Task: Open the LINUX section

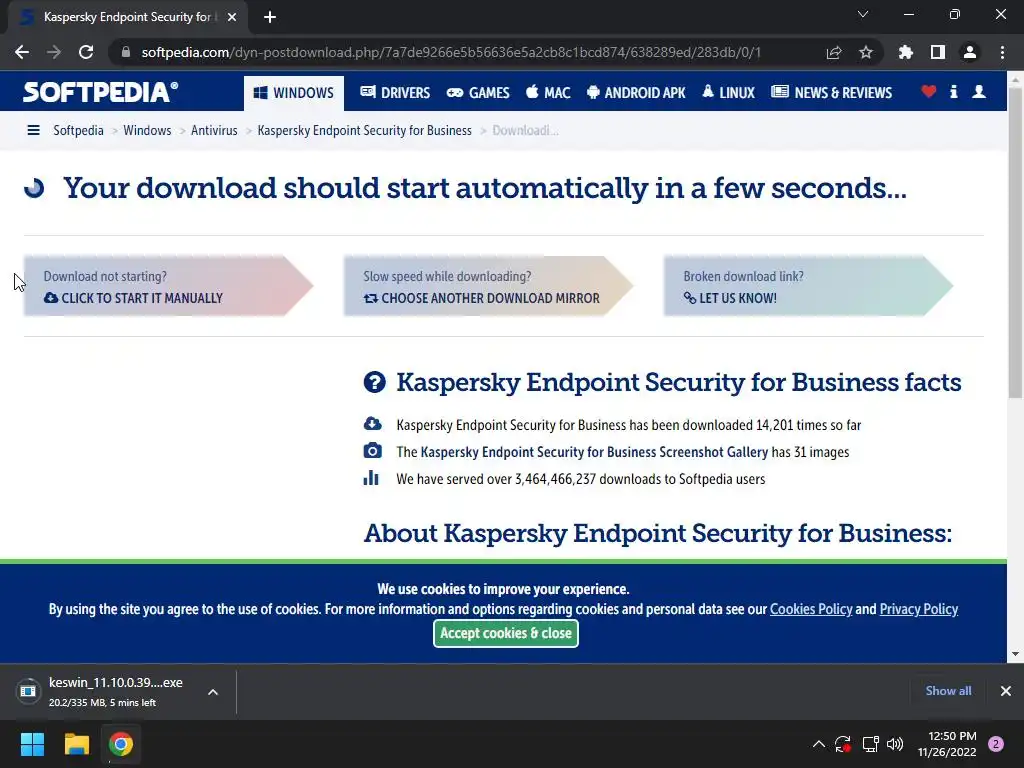Action: (728, 93)
